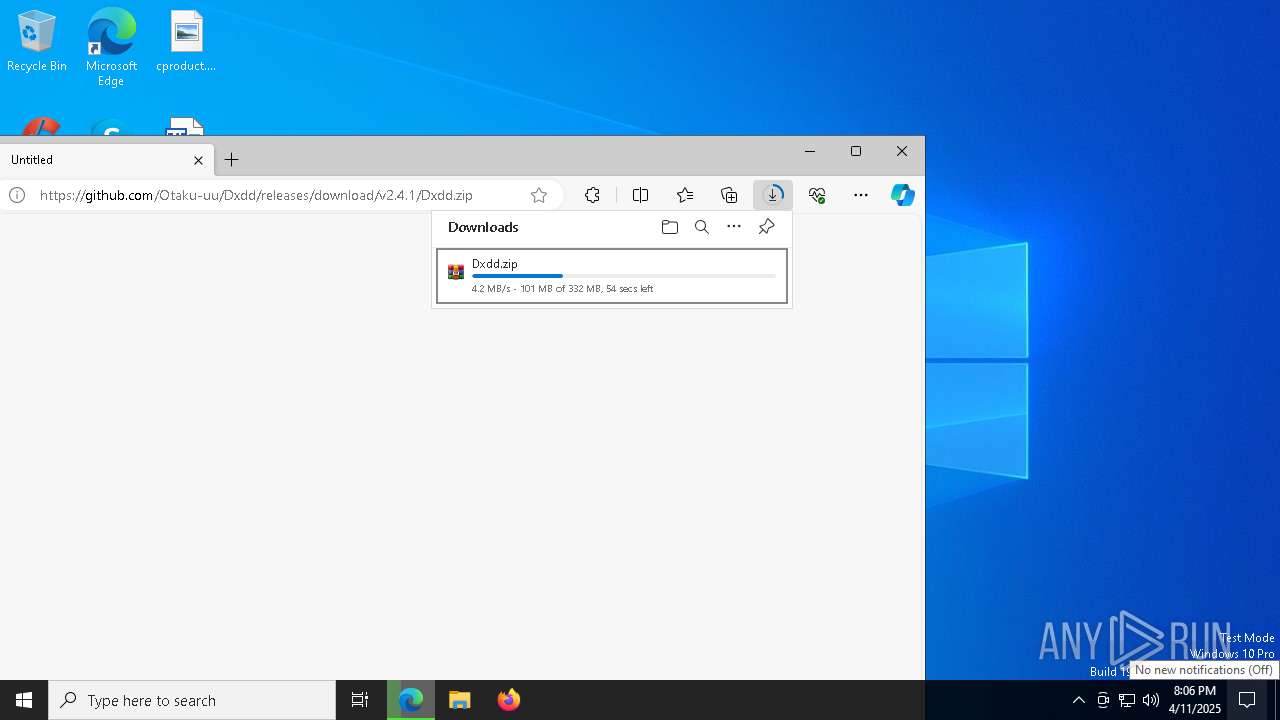
Task: Select Microsoft Edge desktop shortcut
Action: (x=111, y=47)
